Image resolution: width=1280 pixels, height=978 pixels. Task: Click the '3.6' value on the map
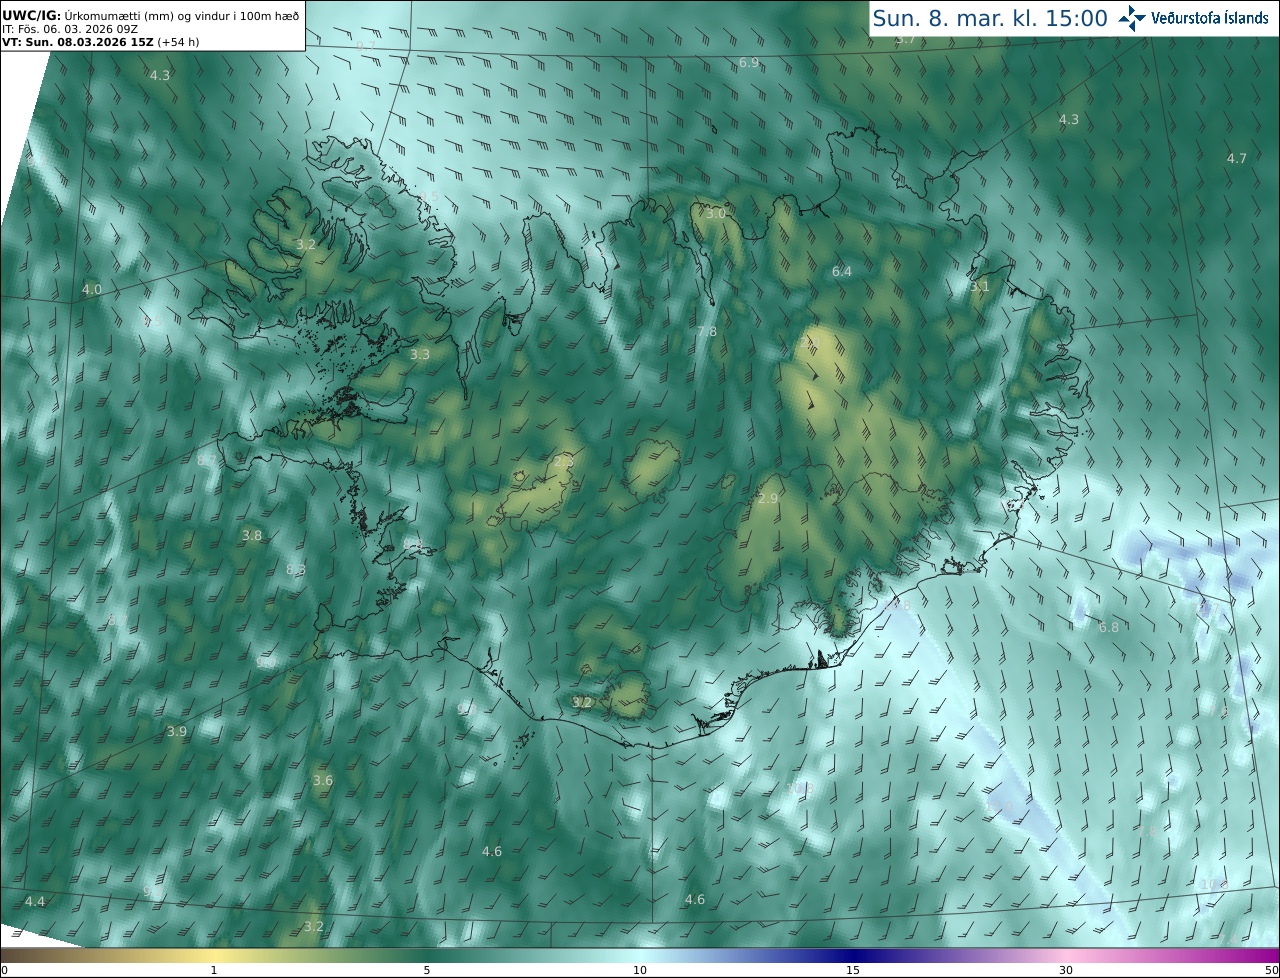[323, 781]
